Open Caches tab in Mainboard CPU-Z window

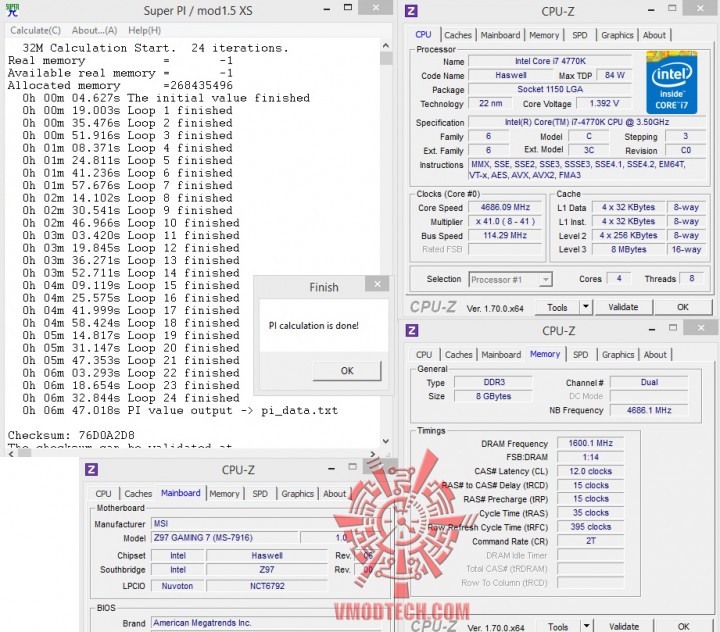tap(138, 494)
